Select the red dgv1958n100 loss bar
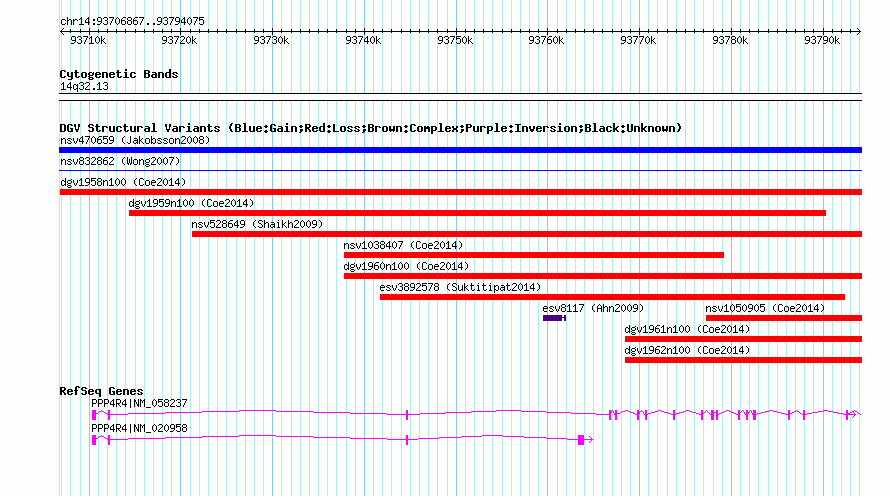 point(460,192)
